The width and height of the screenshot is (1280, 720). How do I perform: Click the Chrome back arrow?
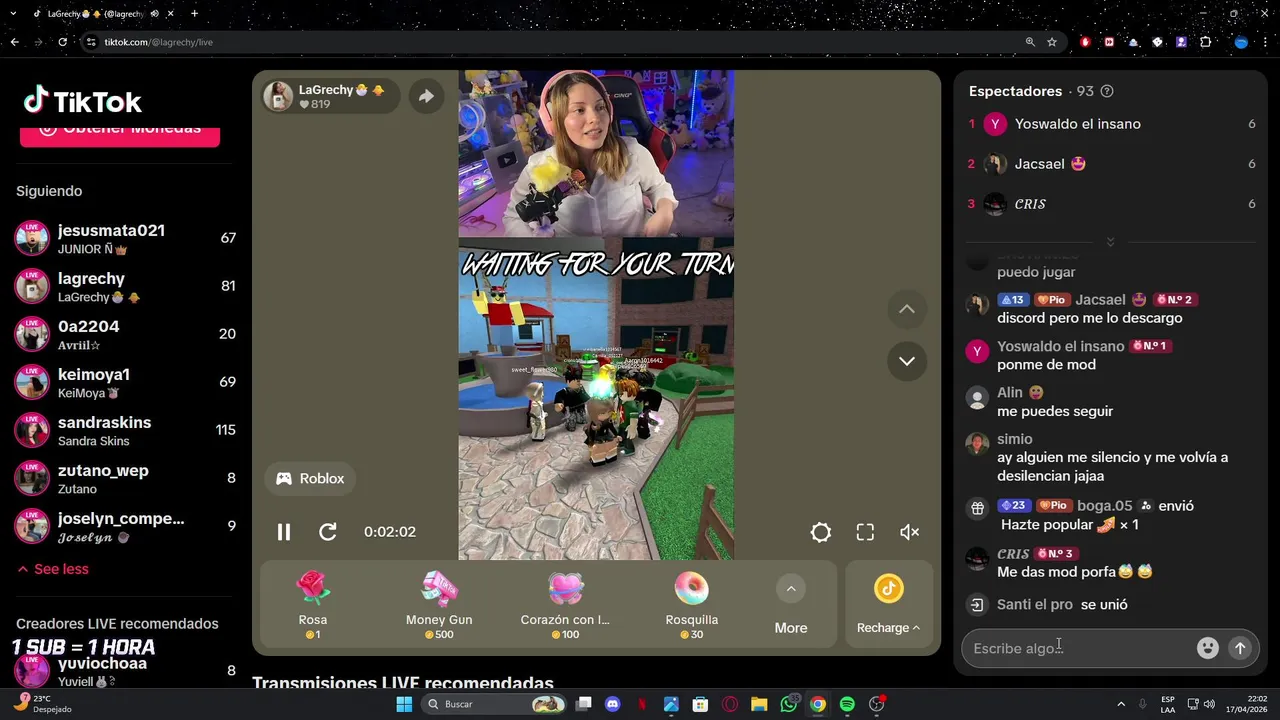14,42
